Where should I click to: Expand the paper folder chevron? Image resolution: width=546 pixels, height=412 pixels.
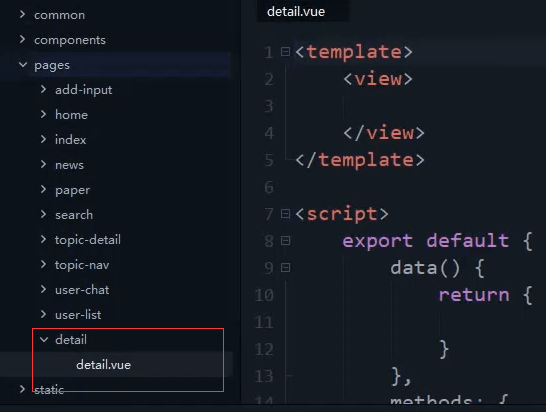[43, 189]
